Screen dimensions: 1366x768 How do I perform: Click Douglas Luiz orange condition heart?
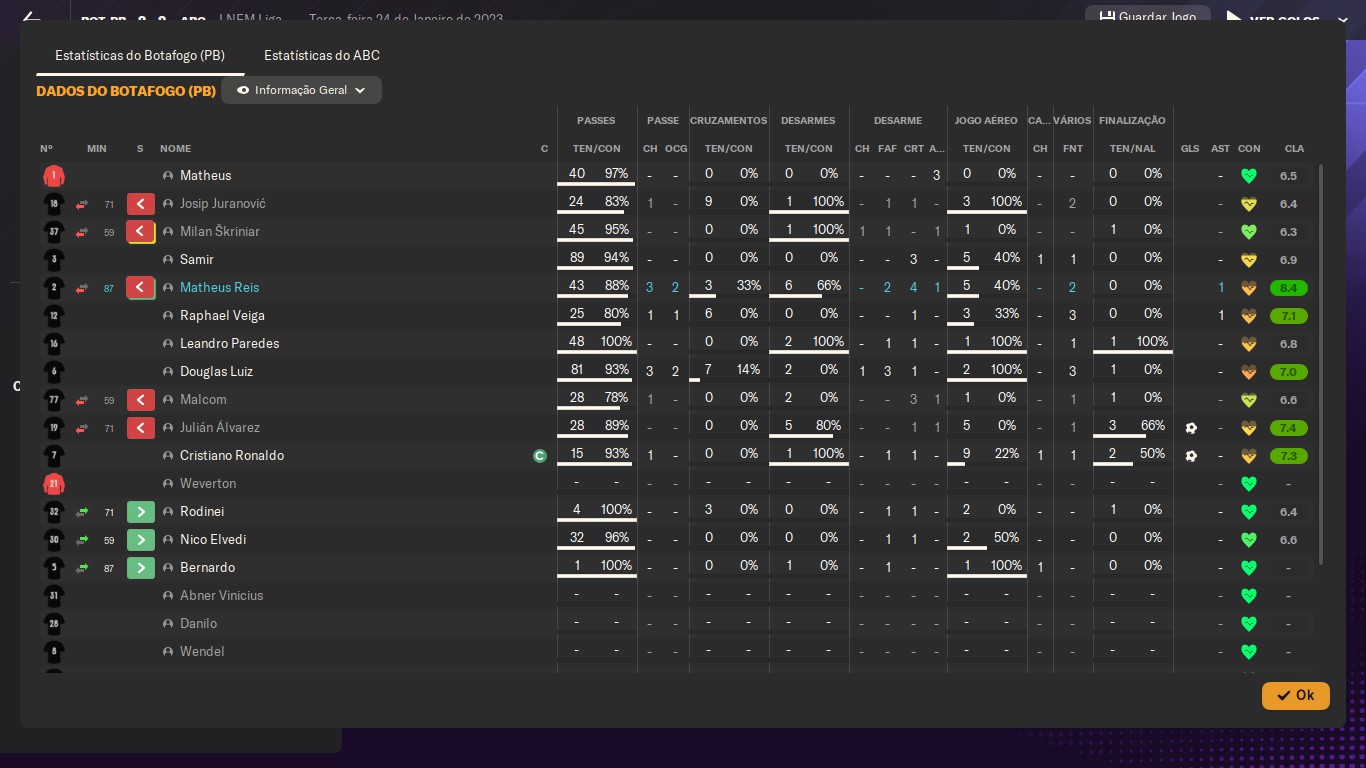(1248, 372)
